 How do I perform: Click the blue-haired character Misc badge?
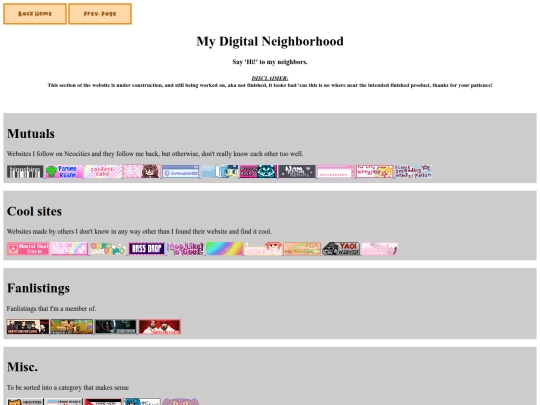coord(142,402)
